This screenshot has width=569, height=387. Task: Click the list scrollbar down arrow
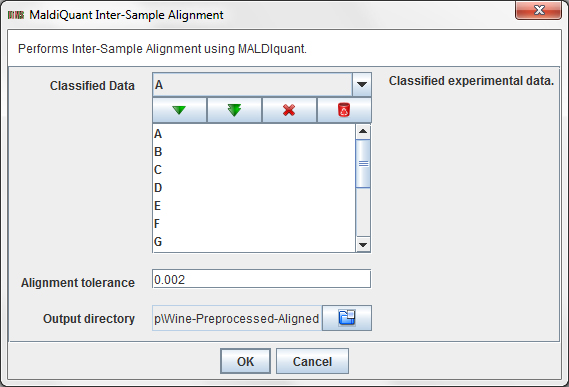363,244
